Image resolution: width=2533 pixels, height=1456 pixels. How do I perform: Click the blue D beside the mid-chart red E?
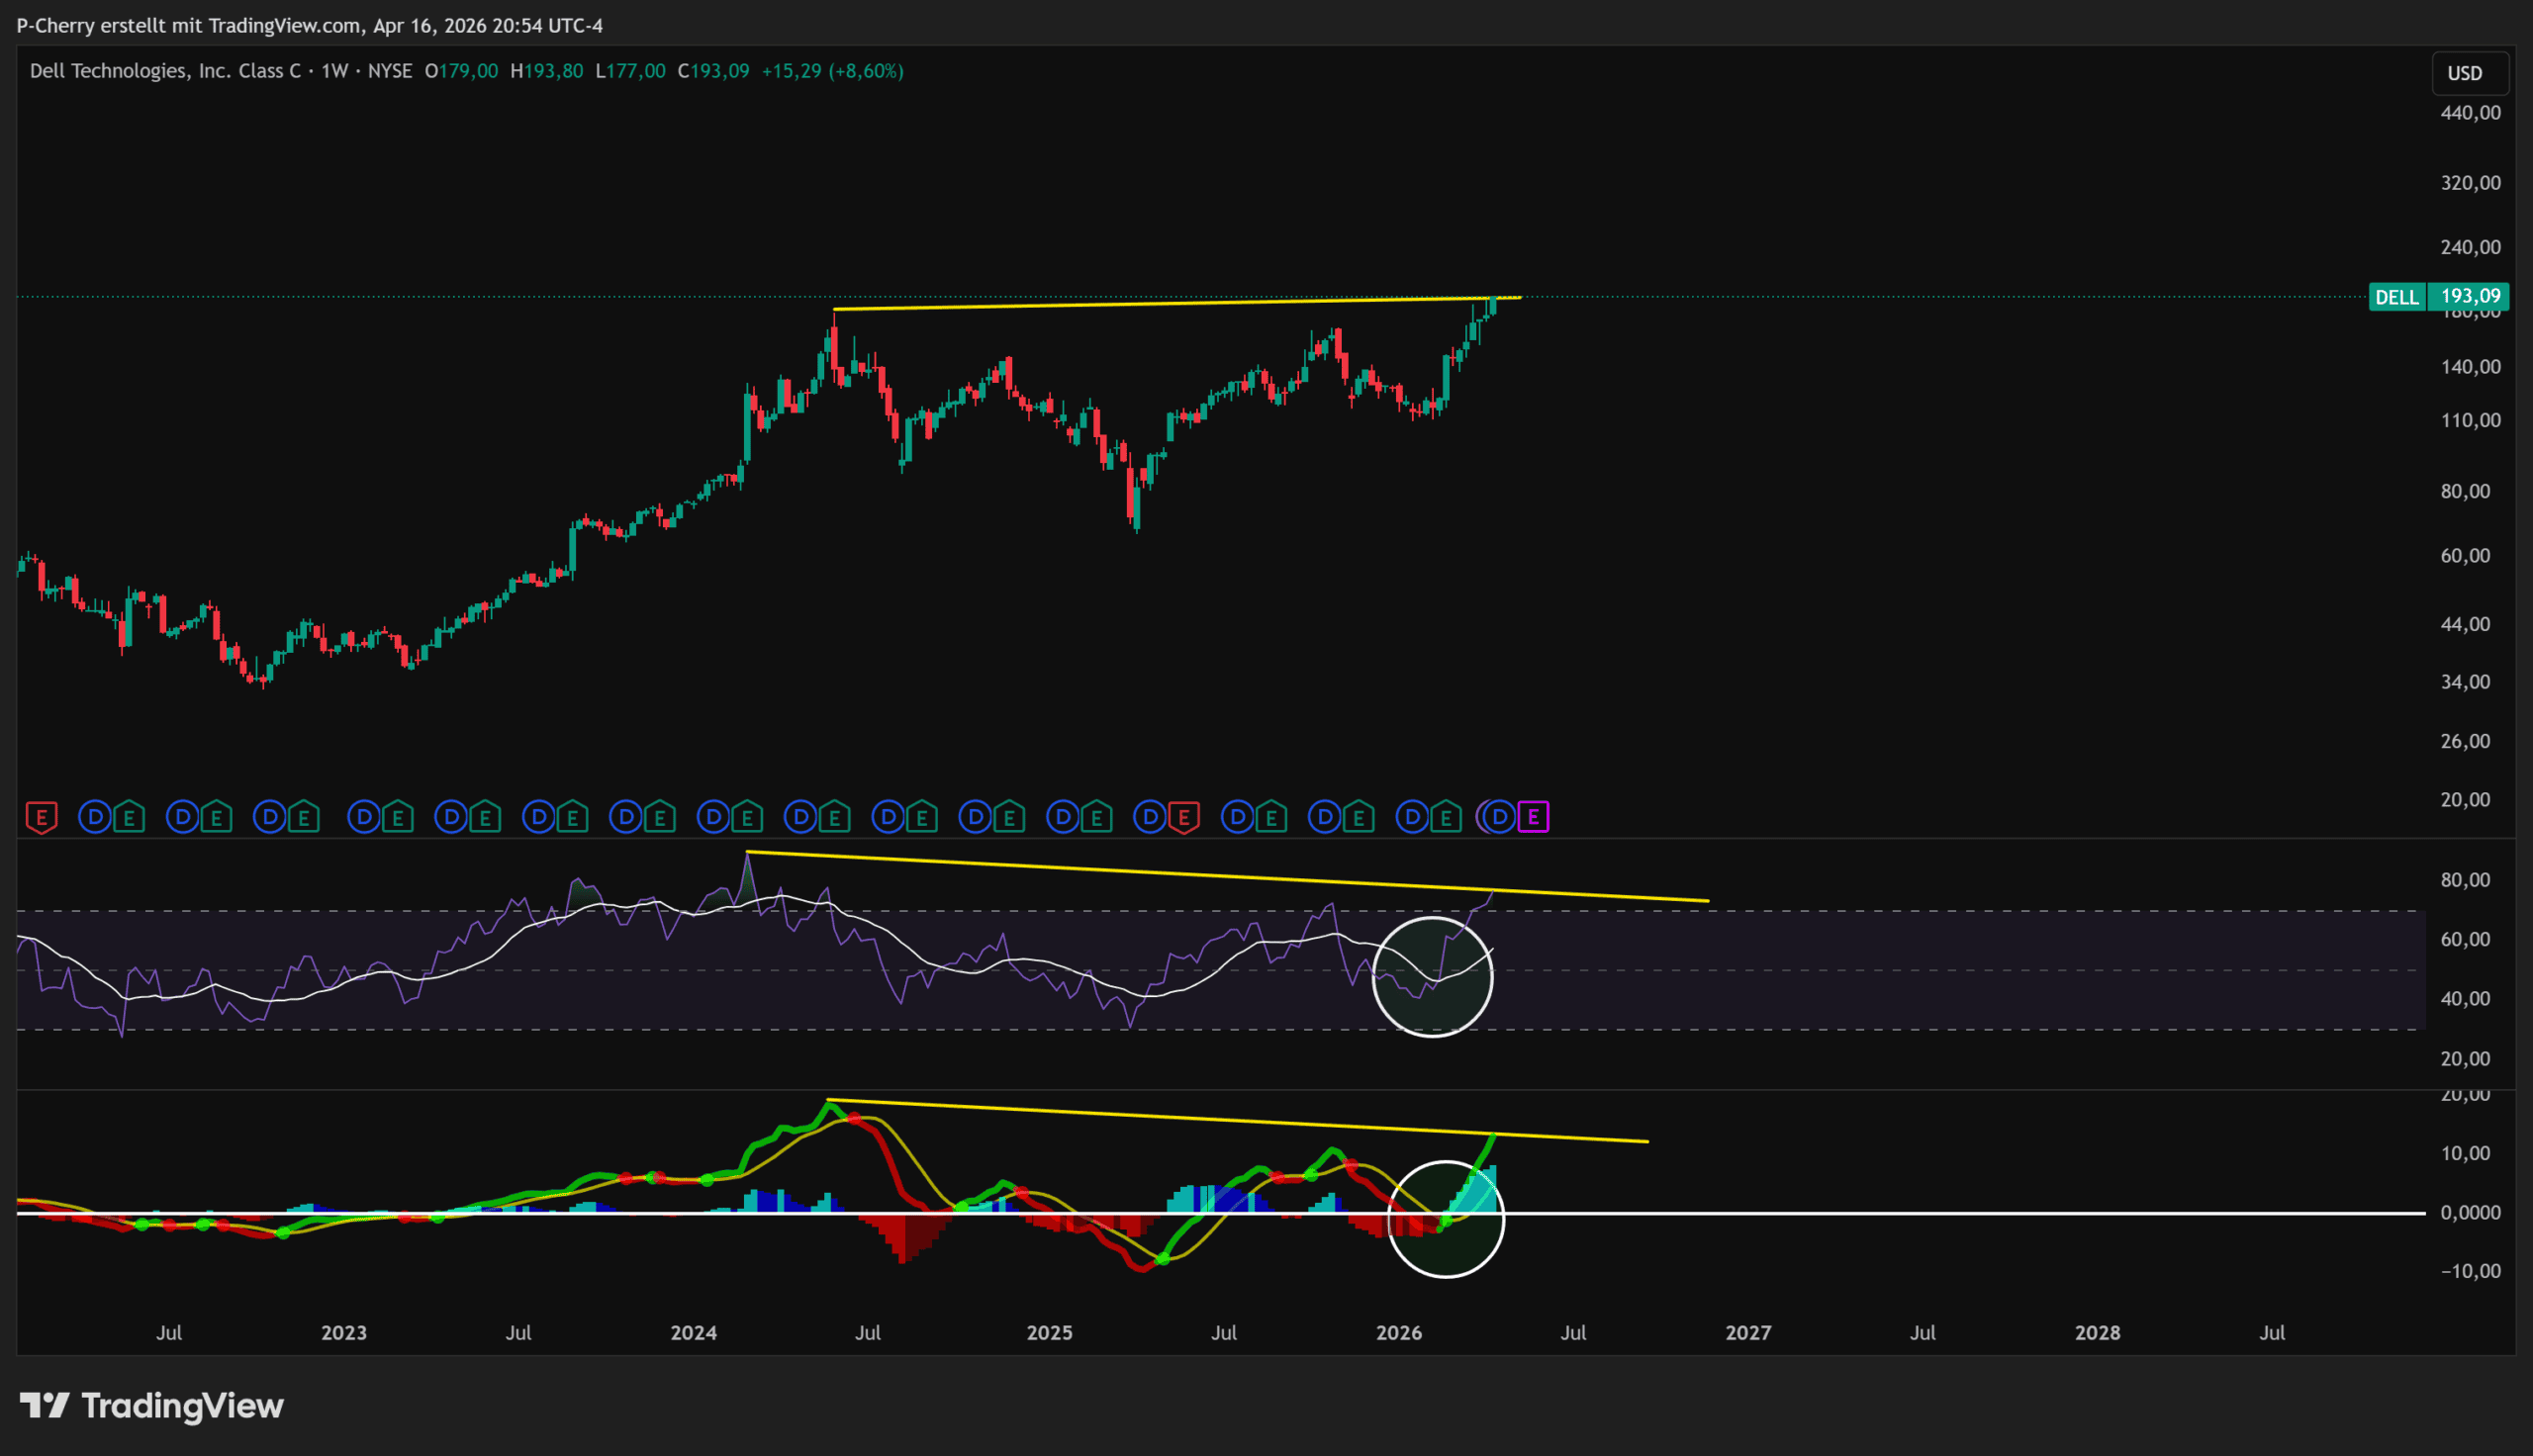click(x=1150, y=818)
